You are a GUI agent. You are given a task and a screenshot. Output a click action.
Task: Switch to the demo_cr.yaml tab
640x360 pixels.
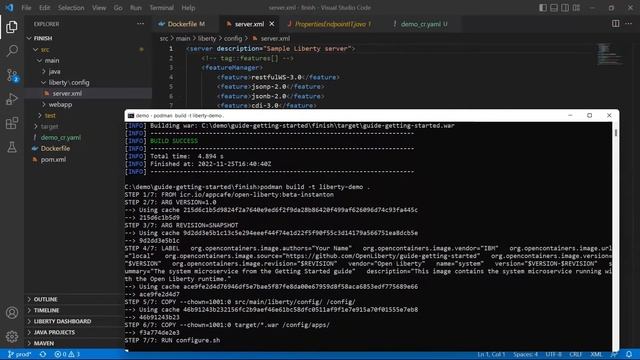[x=423, y=24]
